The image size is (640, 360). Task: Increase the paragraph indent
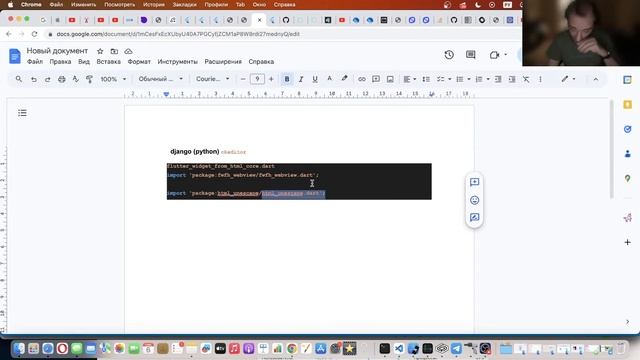point(512,79)
